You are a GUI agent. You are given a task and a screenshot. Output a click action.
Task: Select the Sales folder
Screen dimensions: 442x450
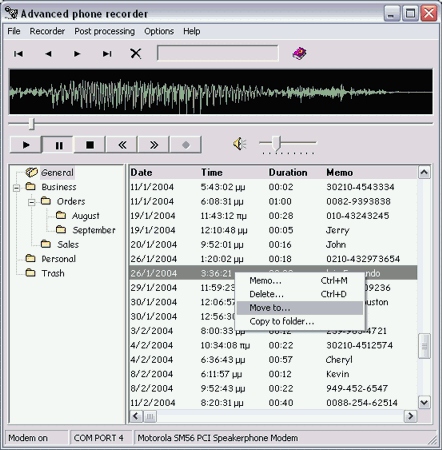pyautogui.click(x=68, y=245)
